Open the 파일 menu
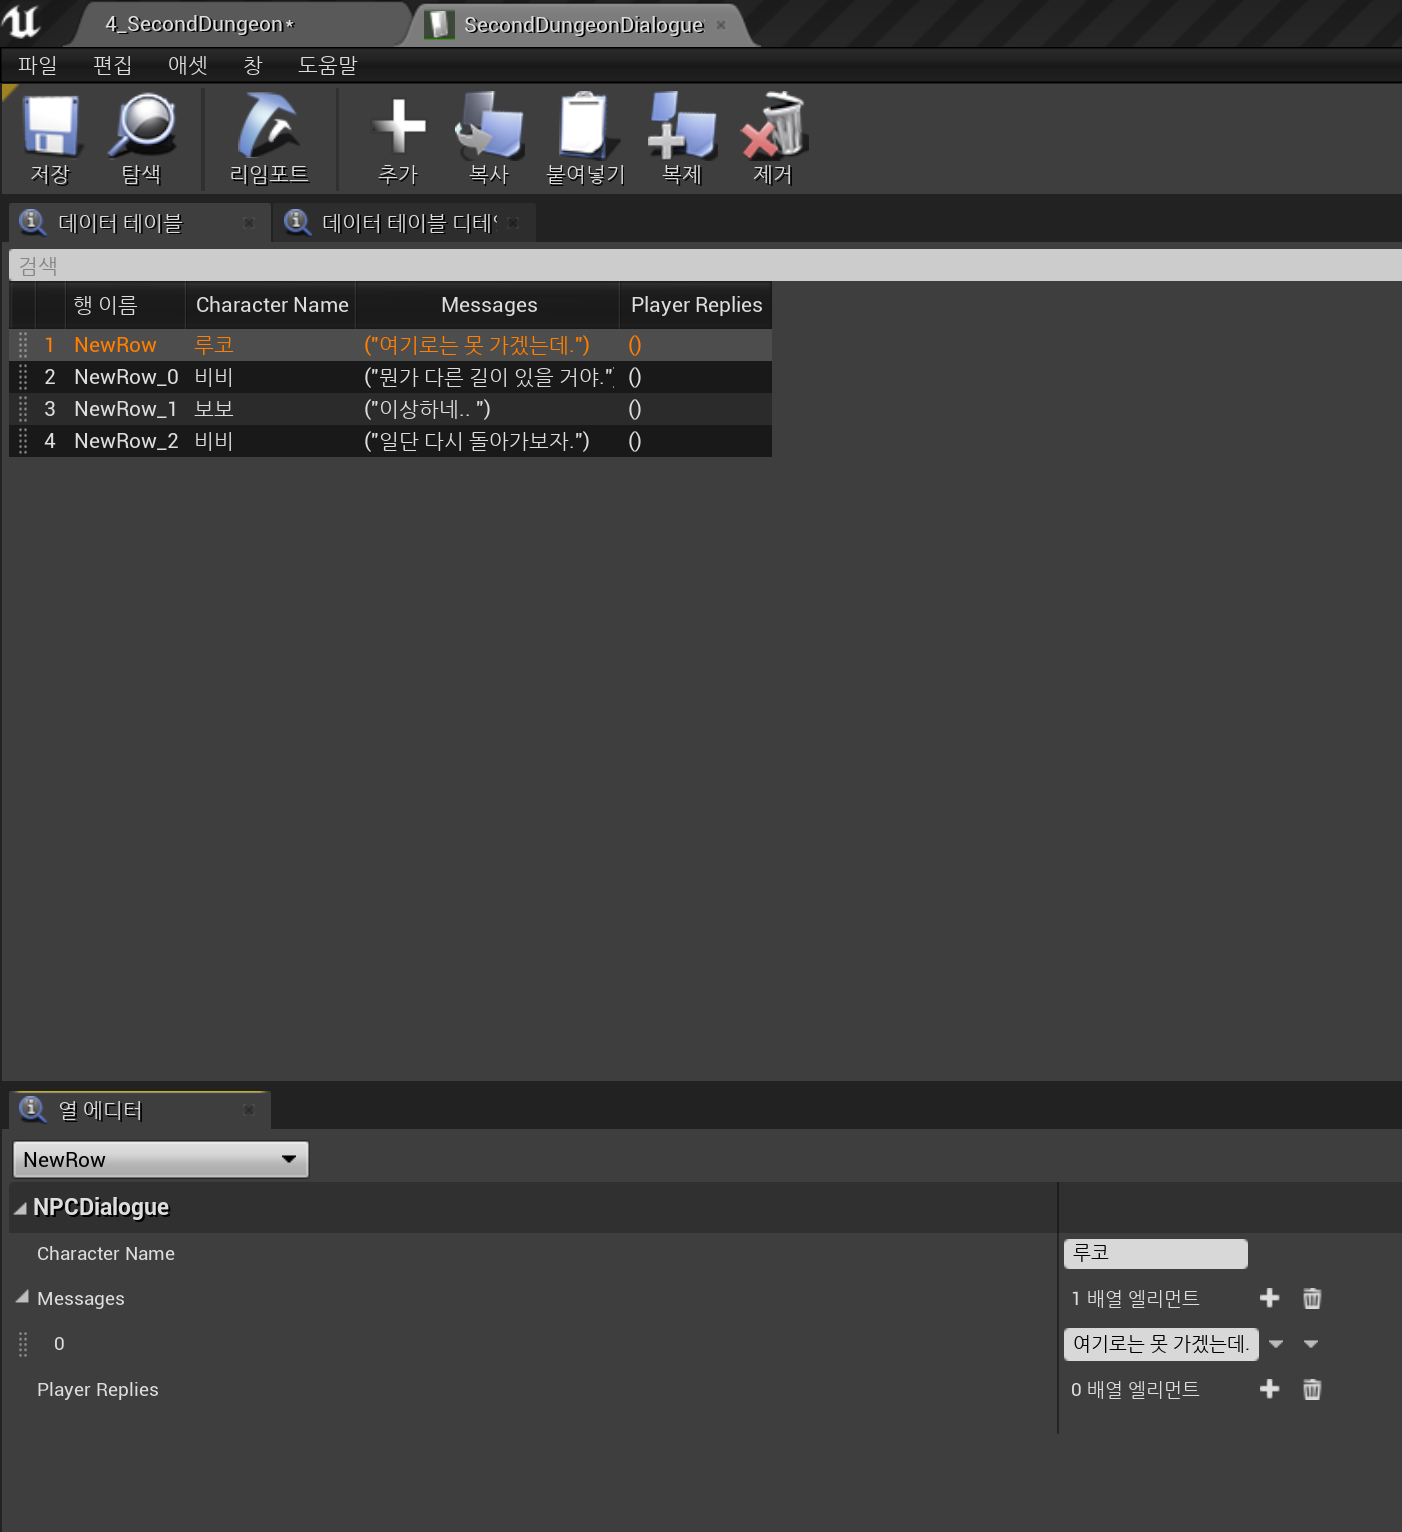The image size is (1402, 1532). coord(37,65)
